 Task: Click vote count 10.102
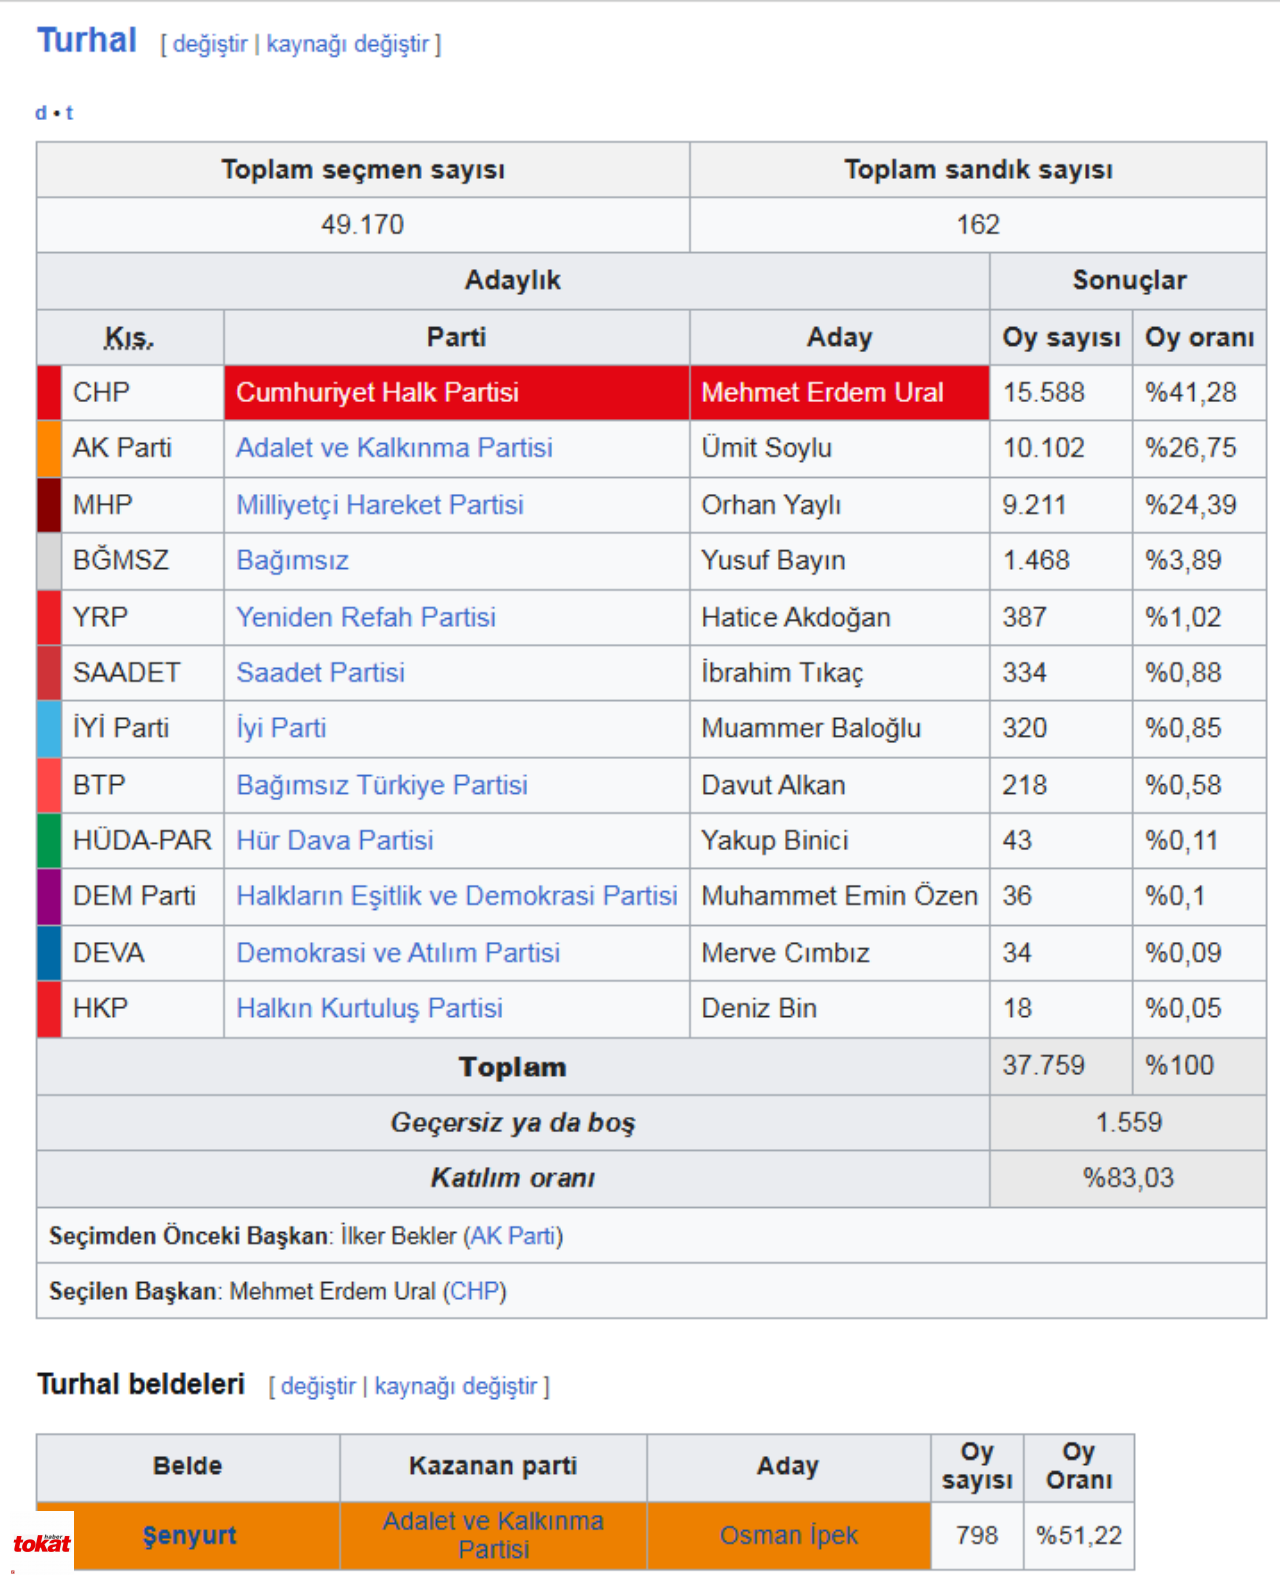1044,447
